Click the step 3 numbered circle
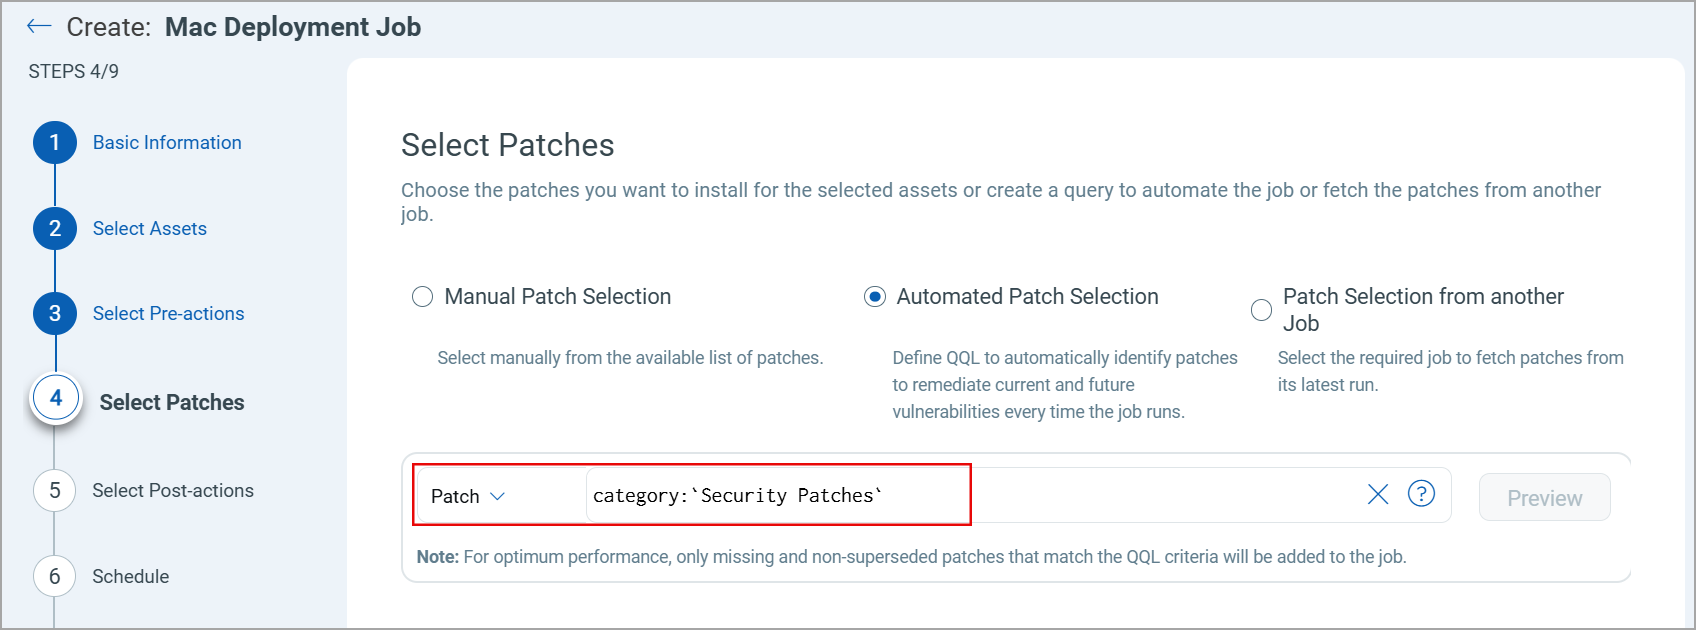Screen dimensions: 1696x630 pos(54,313)
